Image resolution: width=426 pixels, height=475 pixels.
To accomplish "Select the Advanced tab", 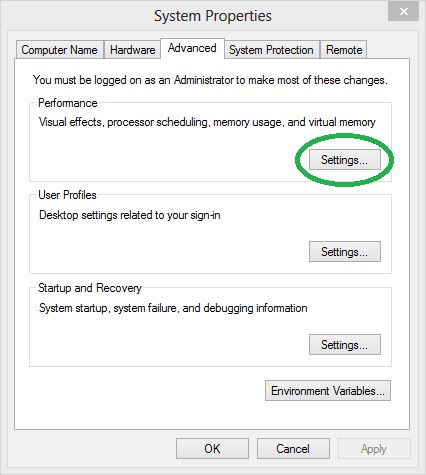I will pyautogui.click(x=192, y=48).
